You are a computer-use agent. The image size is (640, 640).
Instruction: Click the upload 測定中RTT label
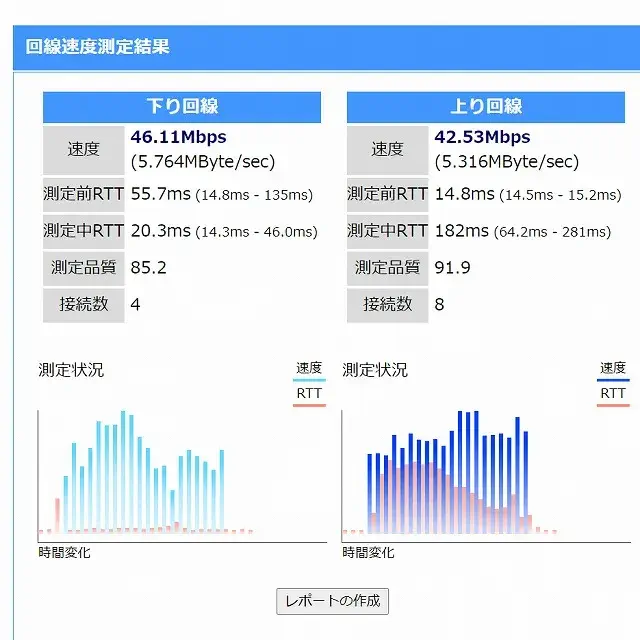[x=387, y=231]
